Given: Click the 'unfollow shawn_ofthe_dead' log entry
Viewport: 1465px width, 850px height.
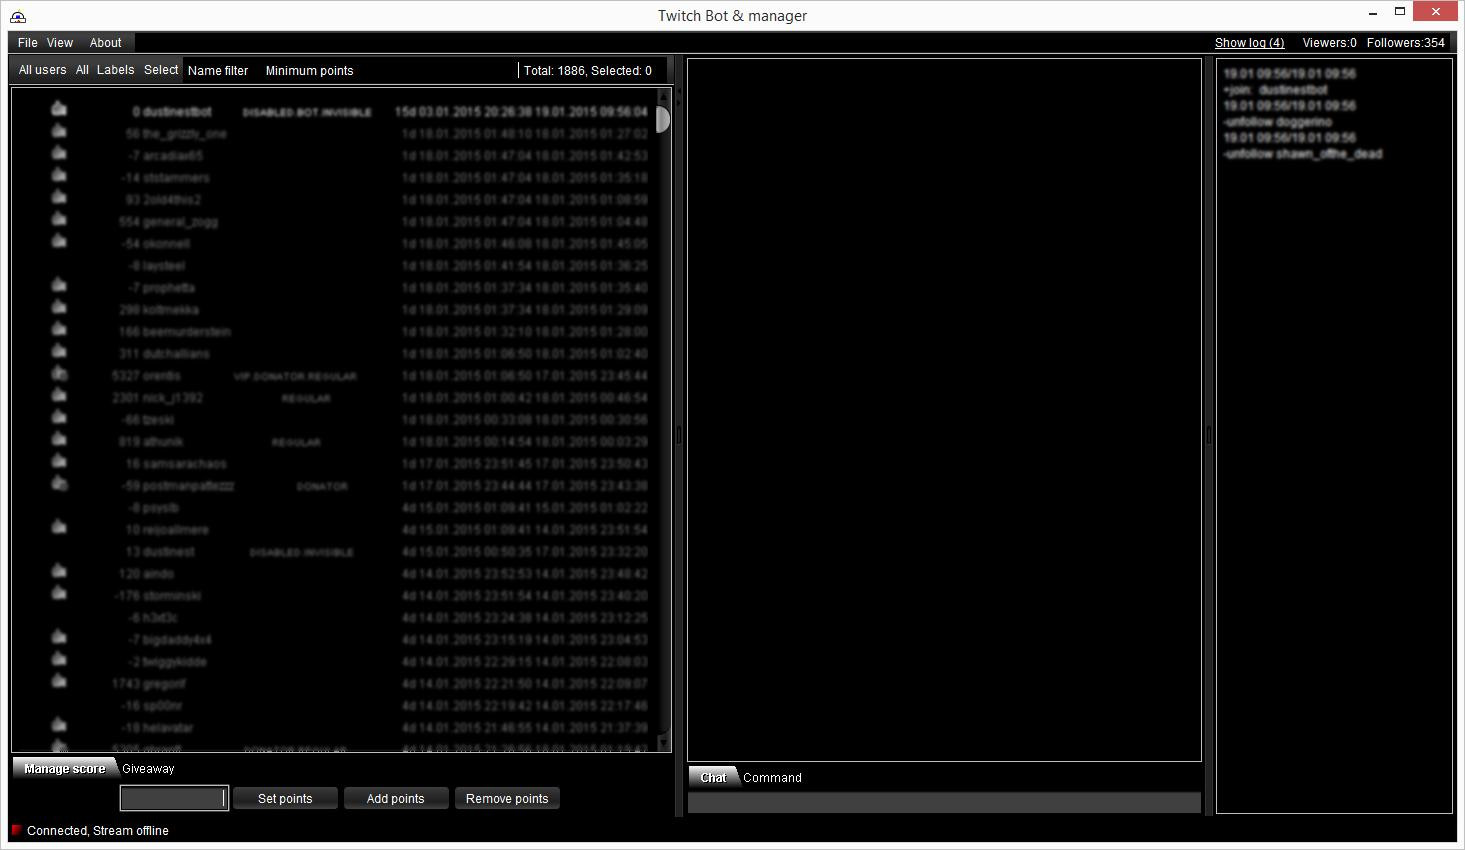Looking at the screenshot, I should pos(1302,154).
